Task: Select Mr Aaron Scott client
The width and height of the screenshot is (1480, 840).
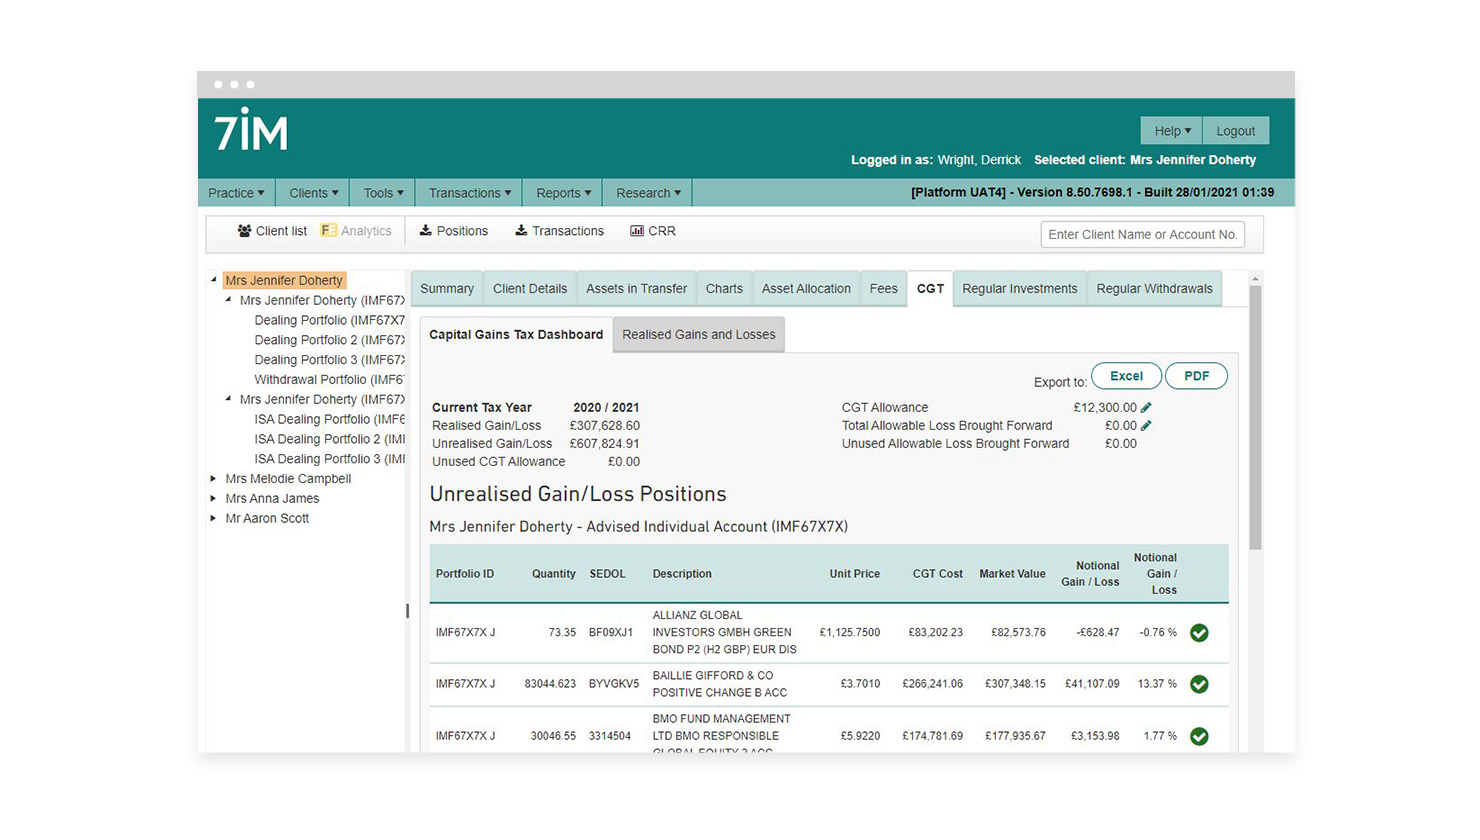Action: click(267, 518)
